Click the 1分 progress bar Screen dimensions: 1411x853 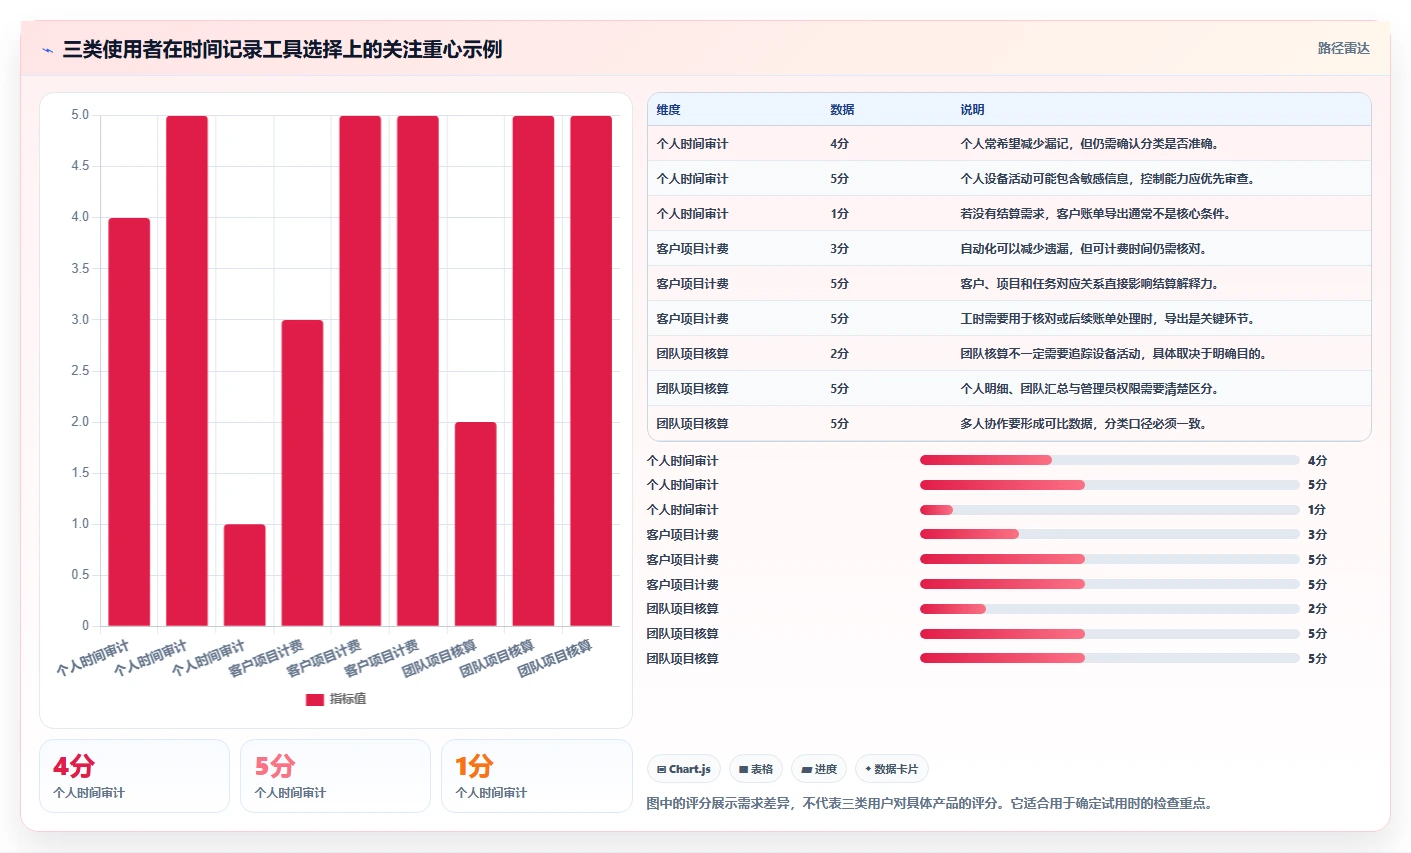tap(1109, 510)
